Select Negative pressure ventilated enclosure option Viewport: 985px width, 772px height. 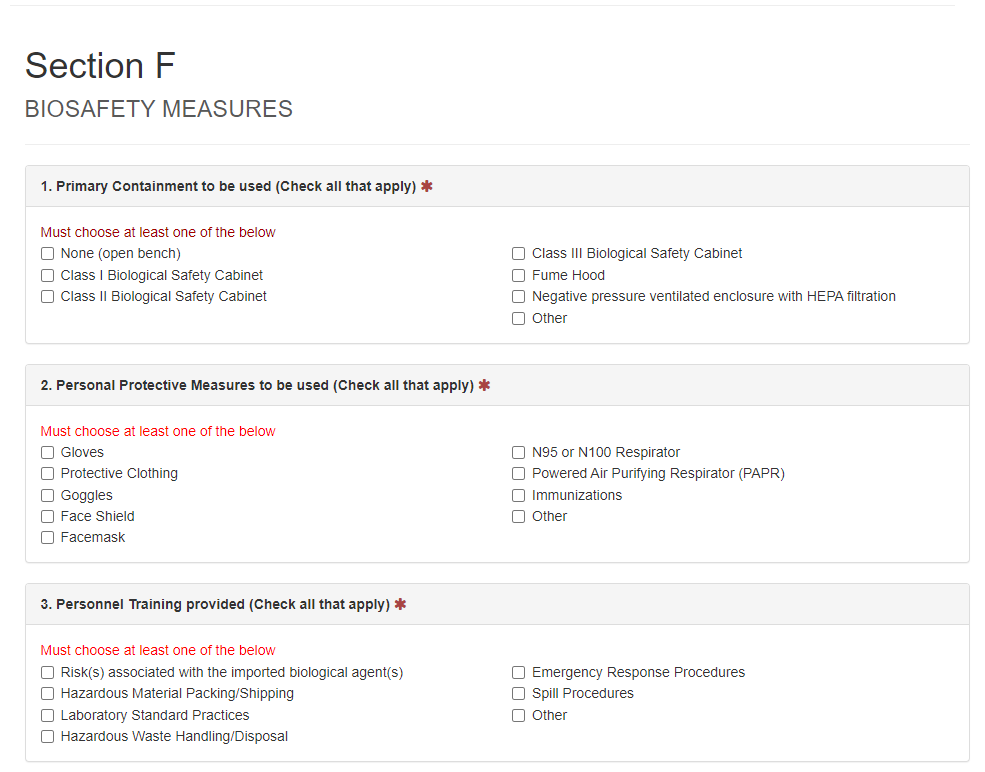click(518, 297)
